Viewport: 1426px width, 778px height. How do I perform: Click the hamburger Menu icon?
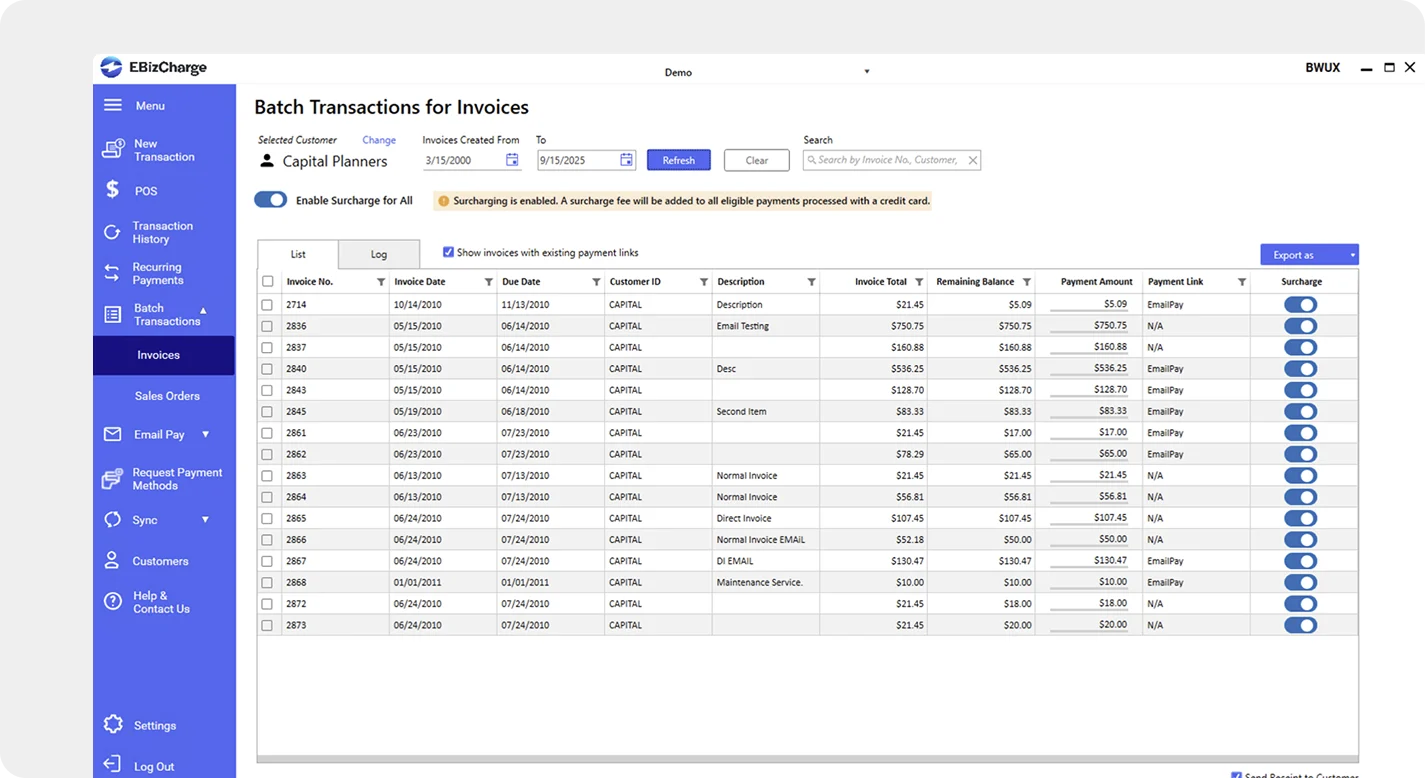(113, 105)
